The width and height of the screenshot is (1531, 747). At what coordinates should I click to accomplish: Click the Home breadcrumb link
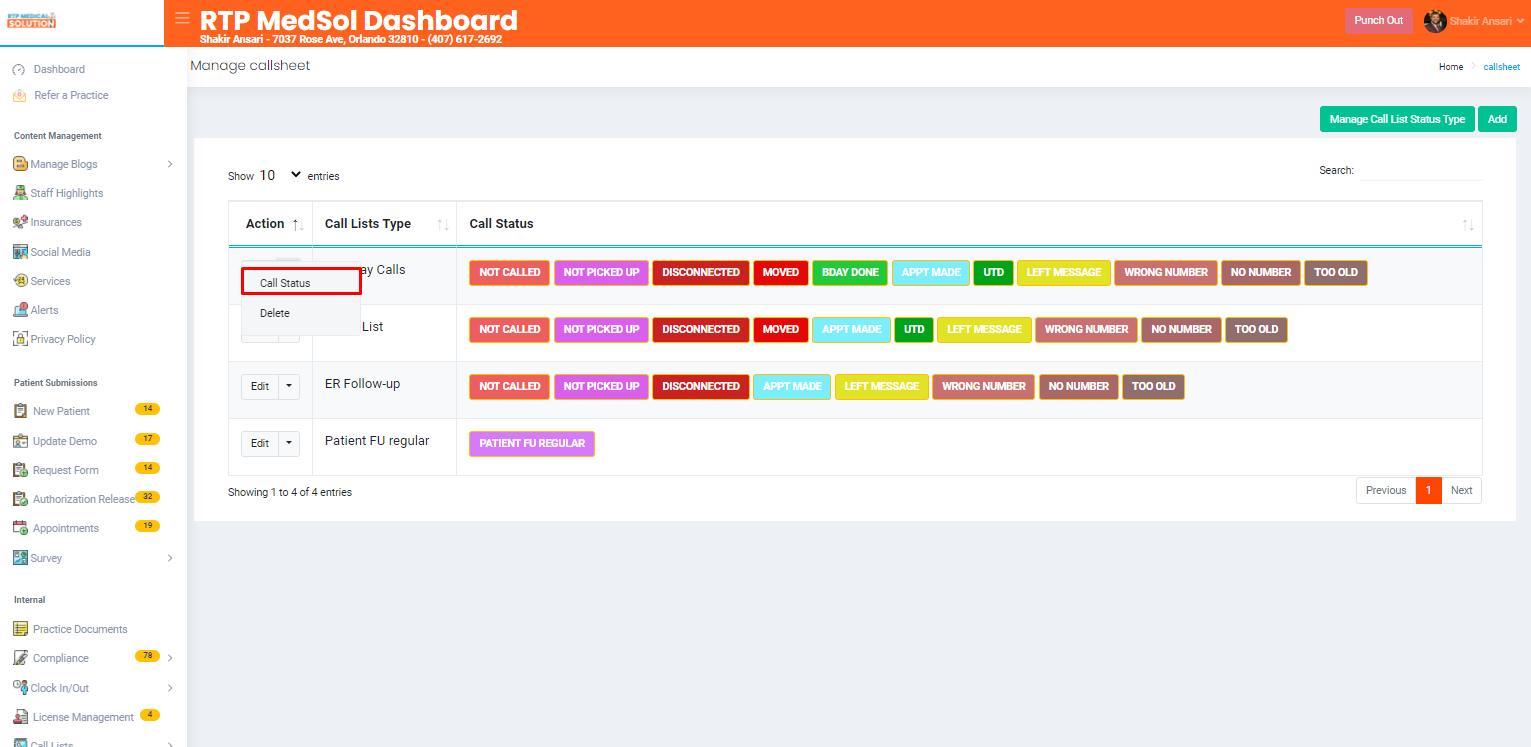[1451, 67]
